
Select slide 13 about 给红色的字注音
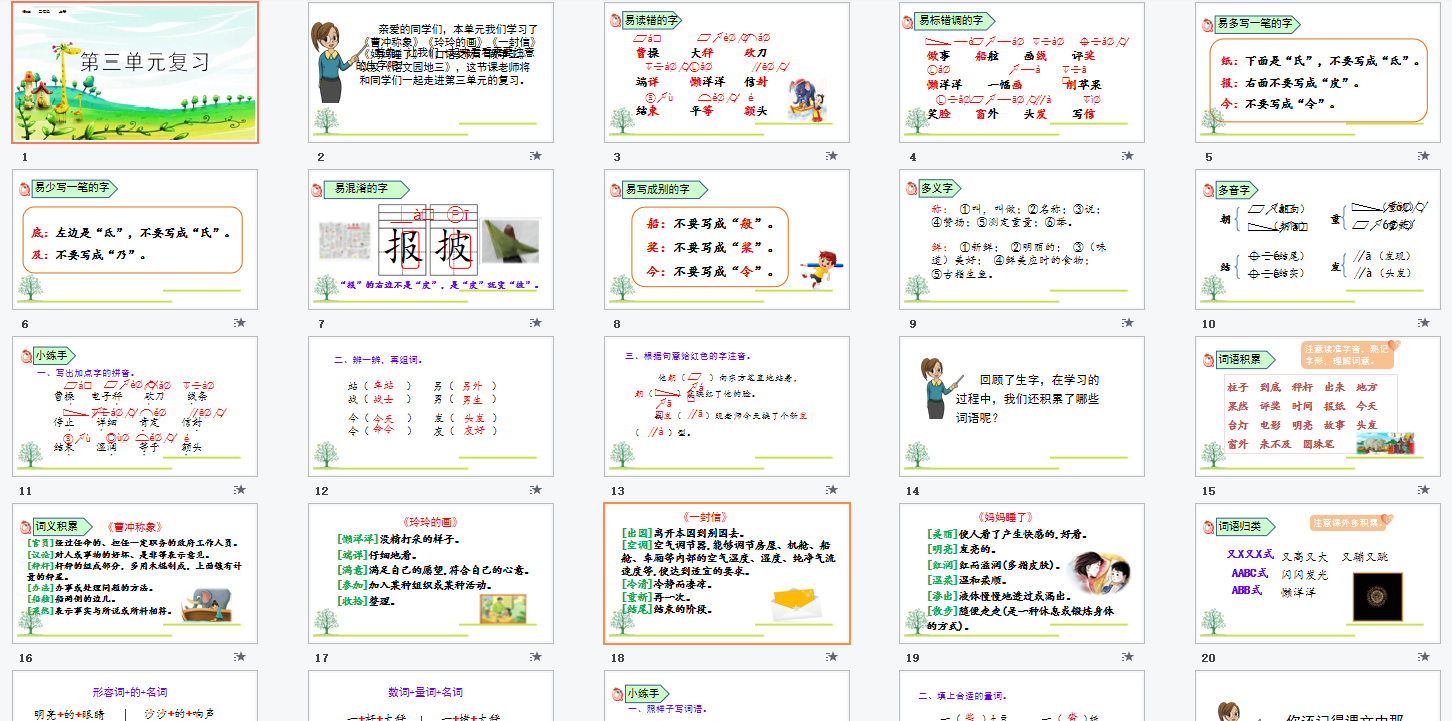727,406
